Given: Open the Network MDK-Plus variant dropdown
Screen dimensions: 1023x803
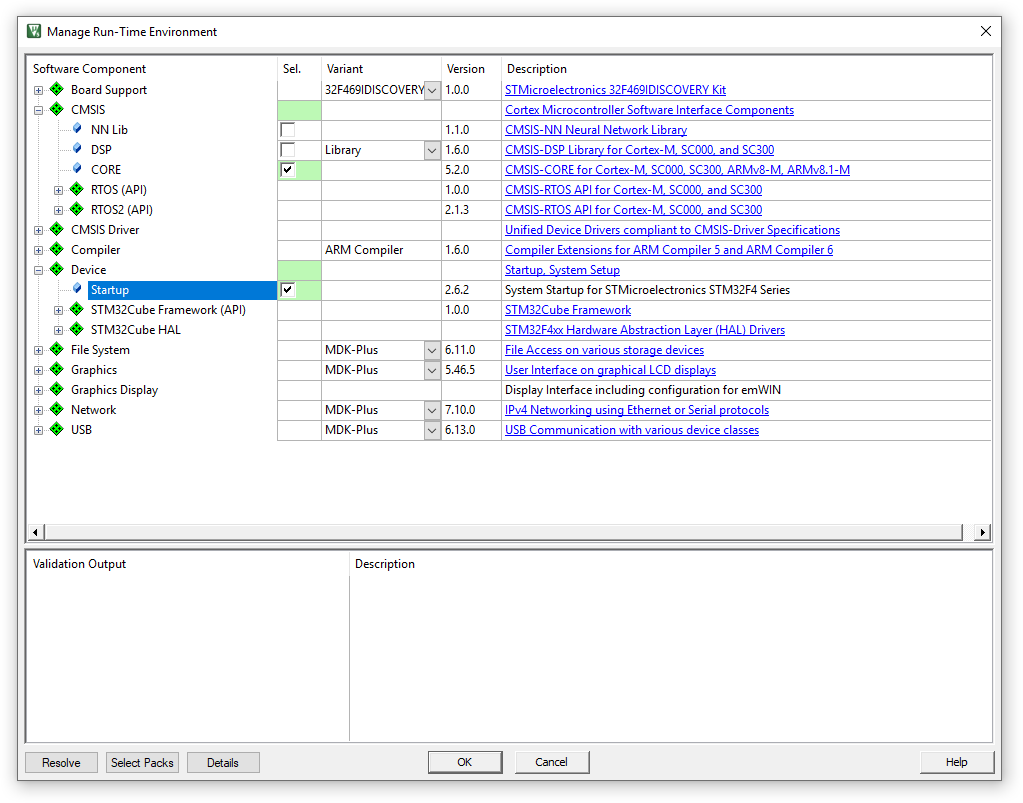Looking at the screenshot, I should (432, 411).
